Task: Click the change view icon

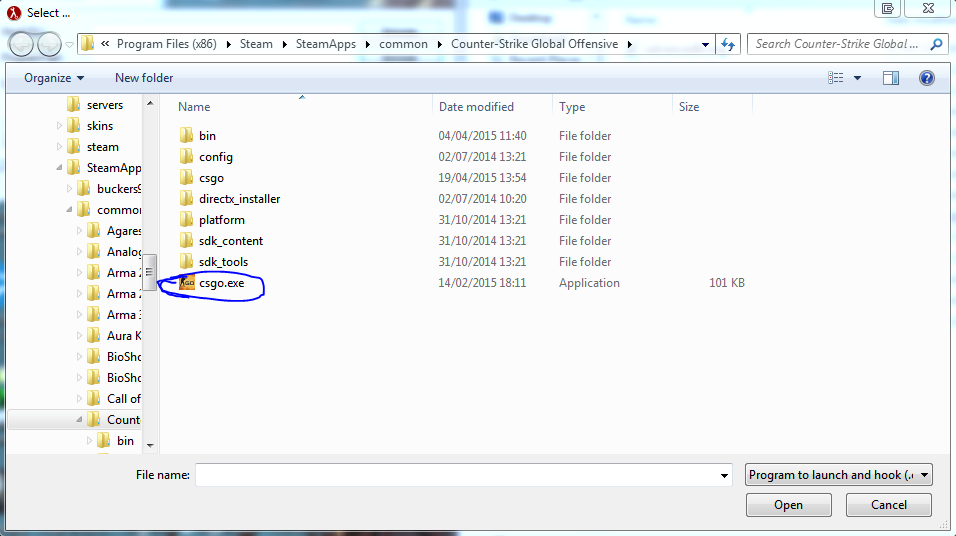Action: (835, 78)
